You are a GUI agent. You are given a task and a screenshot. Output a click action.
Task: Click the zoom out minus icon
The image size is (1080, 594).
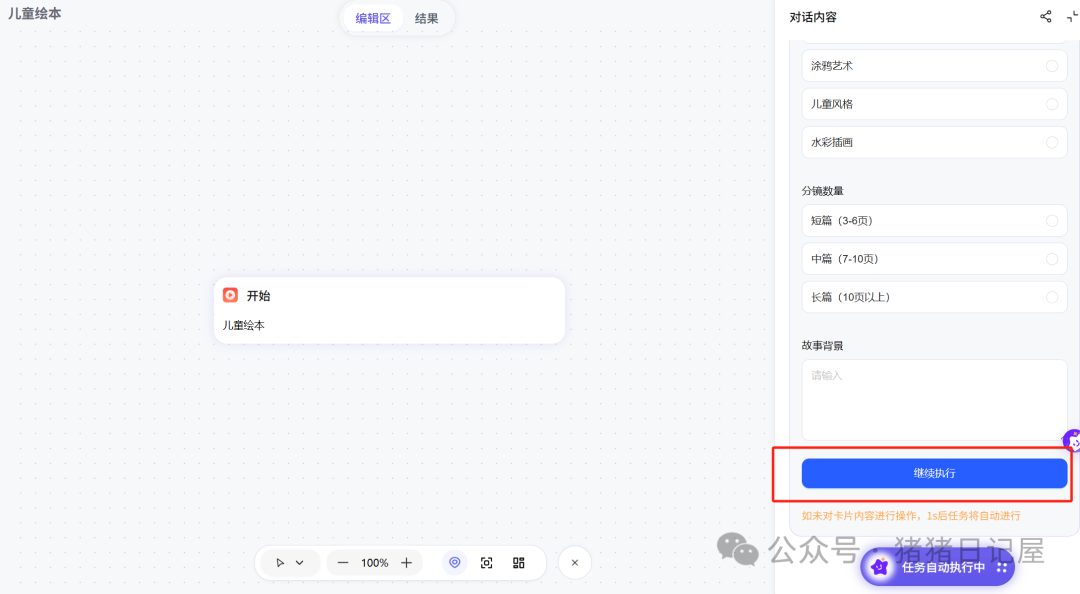point(345,562)
